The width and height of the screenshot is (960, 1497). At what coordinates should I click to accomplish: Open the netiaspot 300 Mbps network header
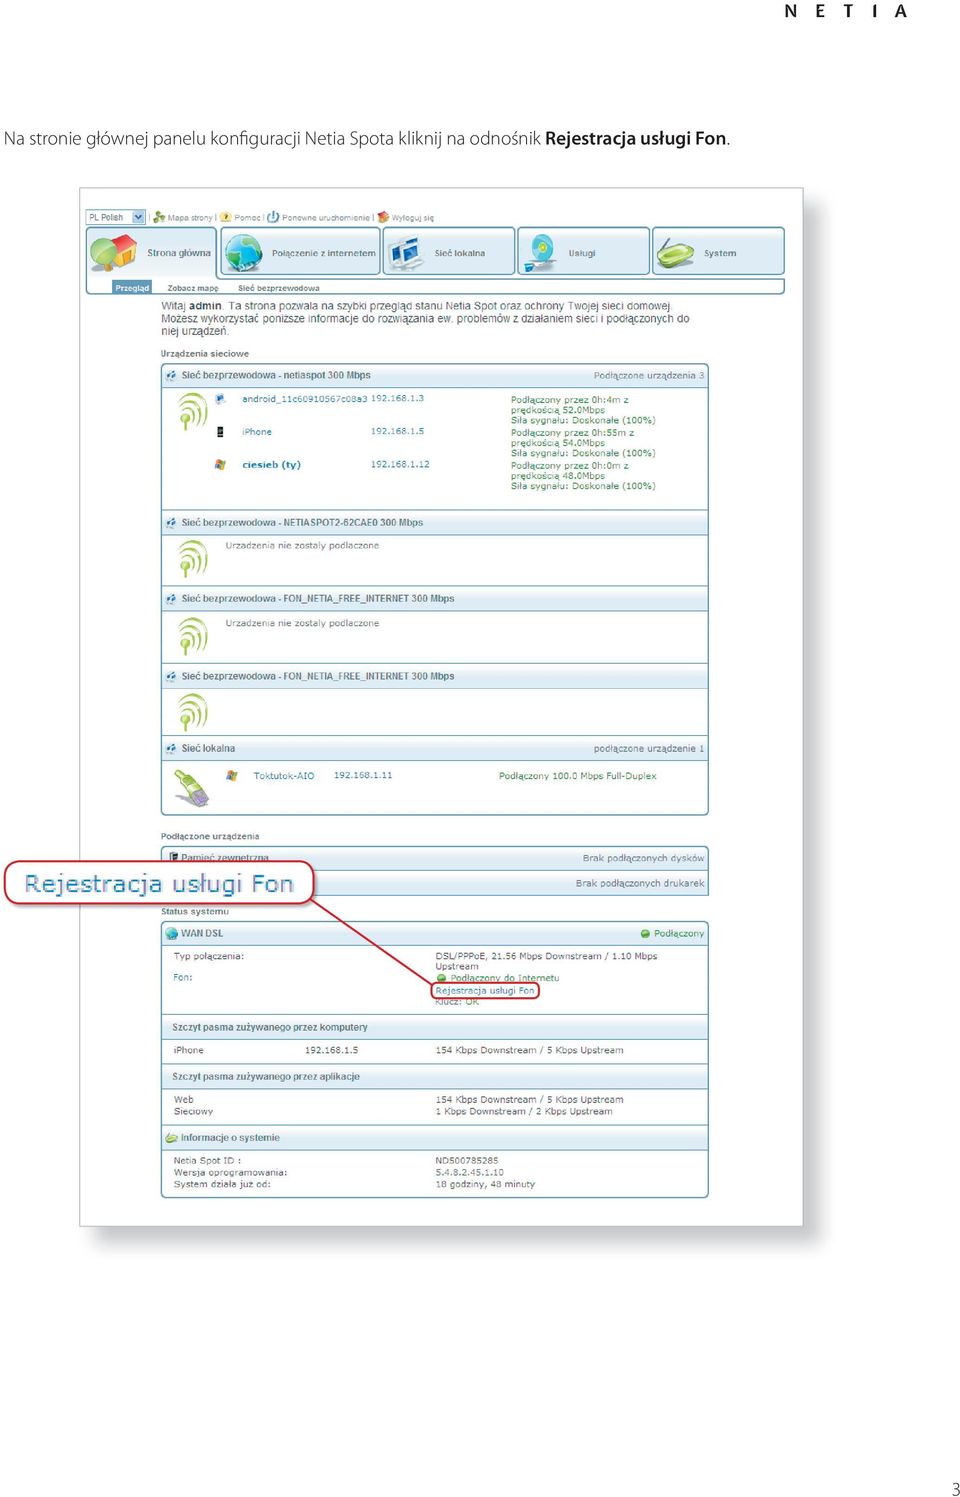point(435,375)
